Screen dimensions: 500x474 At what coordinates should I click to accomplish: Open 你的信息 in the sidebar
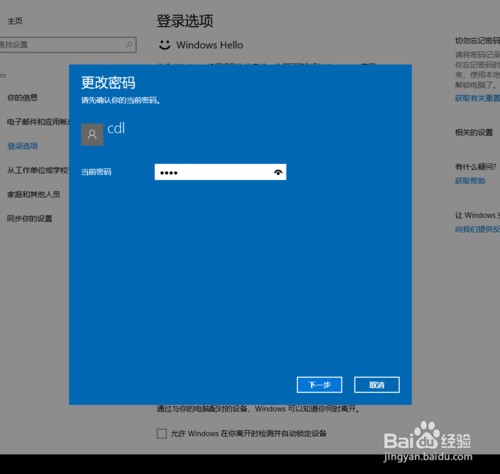(22, 98)
